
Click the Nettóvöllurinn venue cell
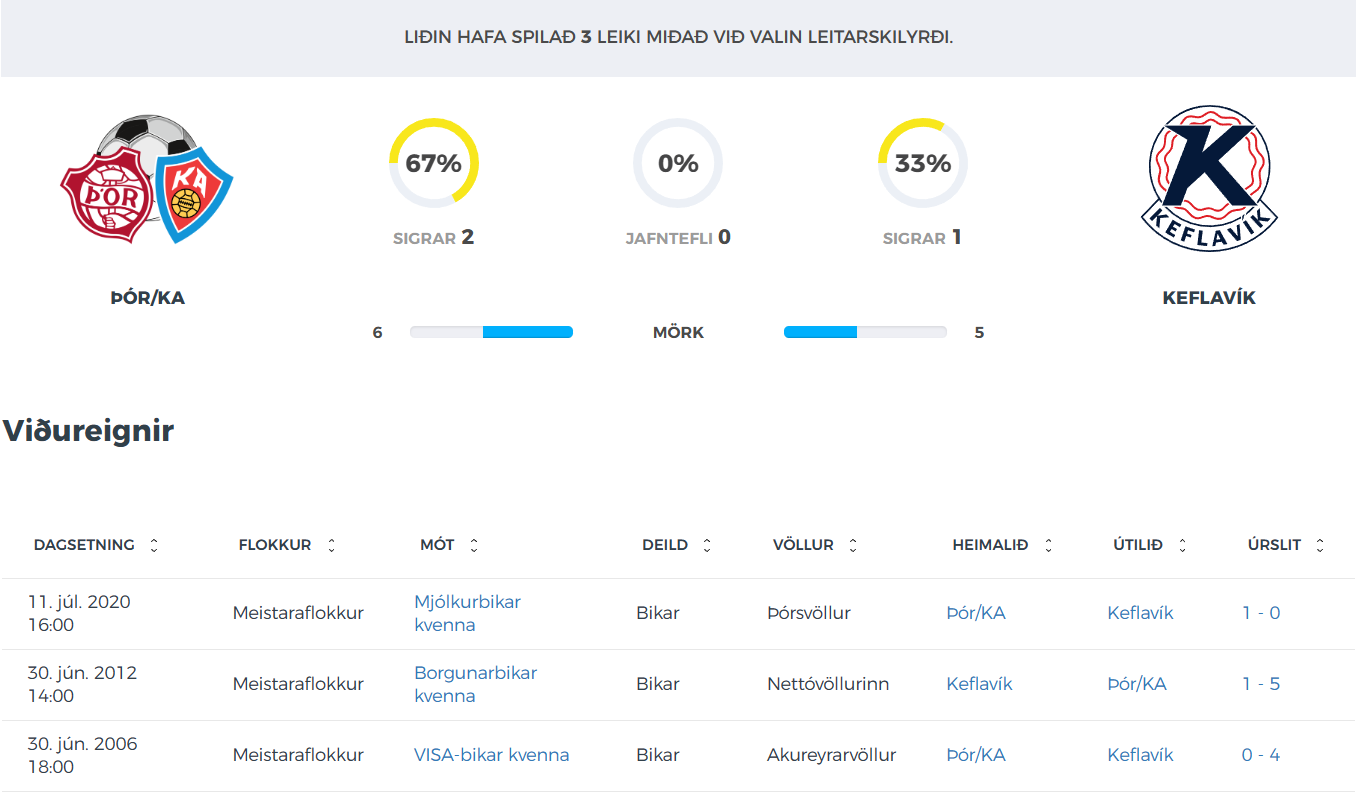tap(828, 684)
